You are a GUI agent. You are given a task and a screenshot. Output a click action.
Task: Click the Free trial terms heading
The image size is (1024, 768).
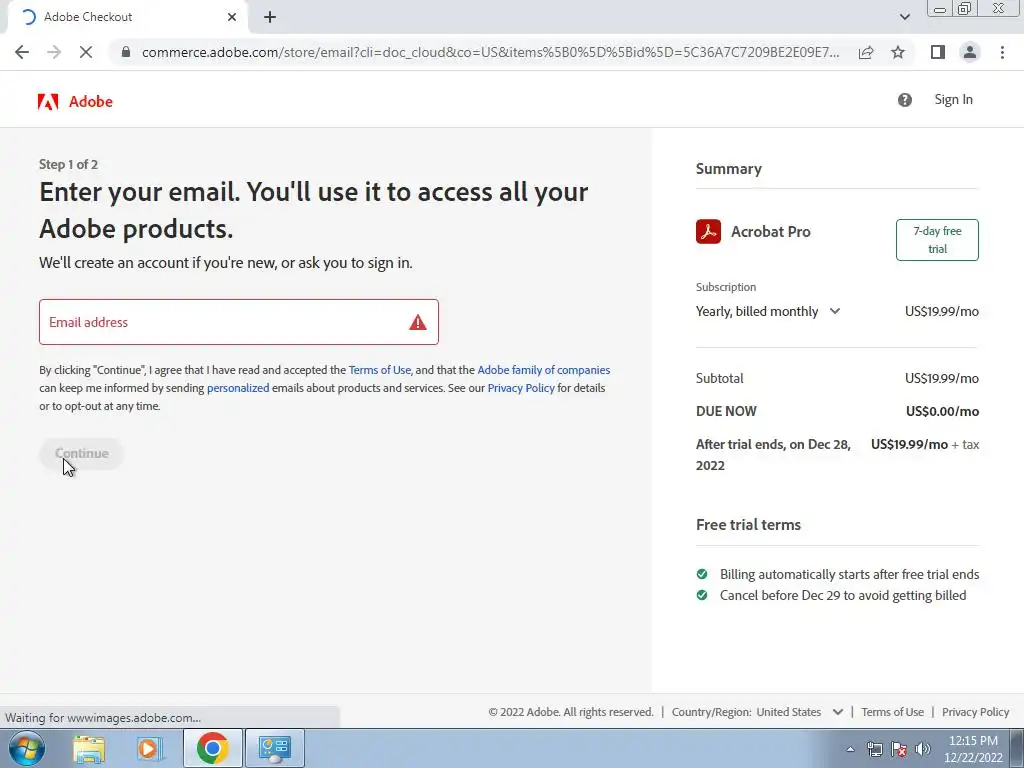(x=748, y=524)
